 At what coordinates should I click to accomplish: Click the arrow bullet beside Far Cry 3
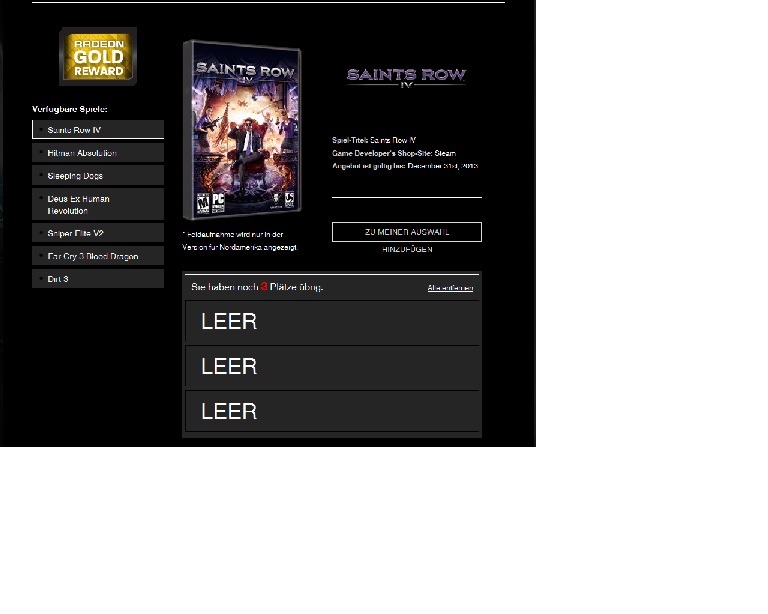pyautogui.click(x=41, y=256)
